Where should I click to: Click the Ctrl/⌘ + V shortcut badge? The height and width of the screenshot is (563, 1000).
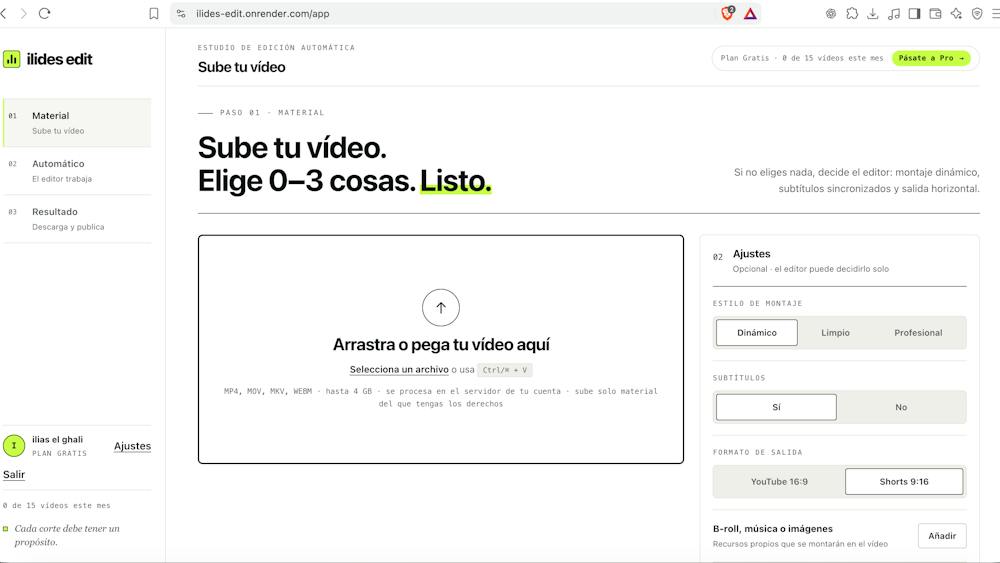pyautogui.click(x=504, y=370)
